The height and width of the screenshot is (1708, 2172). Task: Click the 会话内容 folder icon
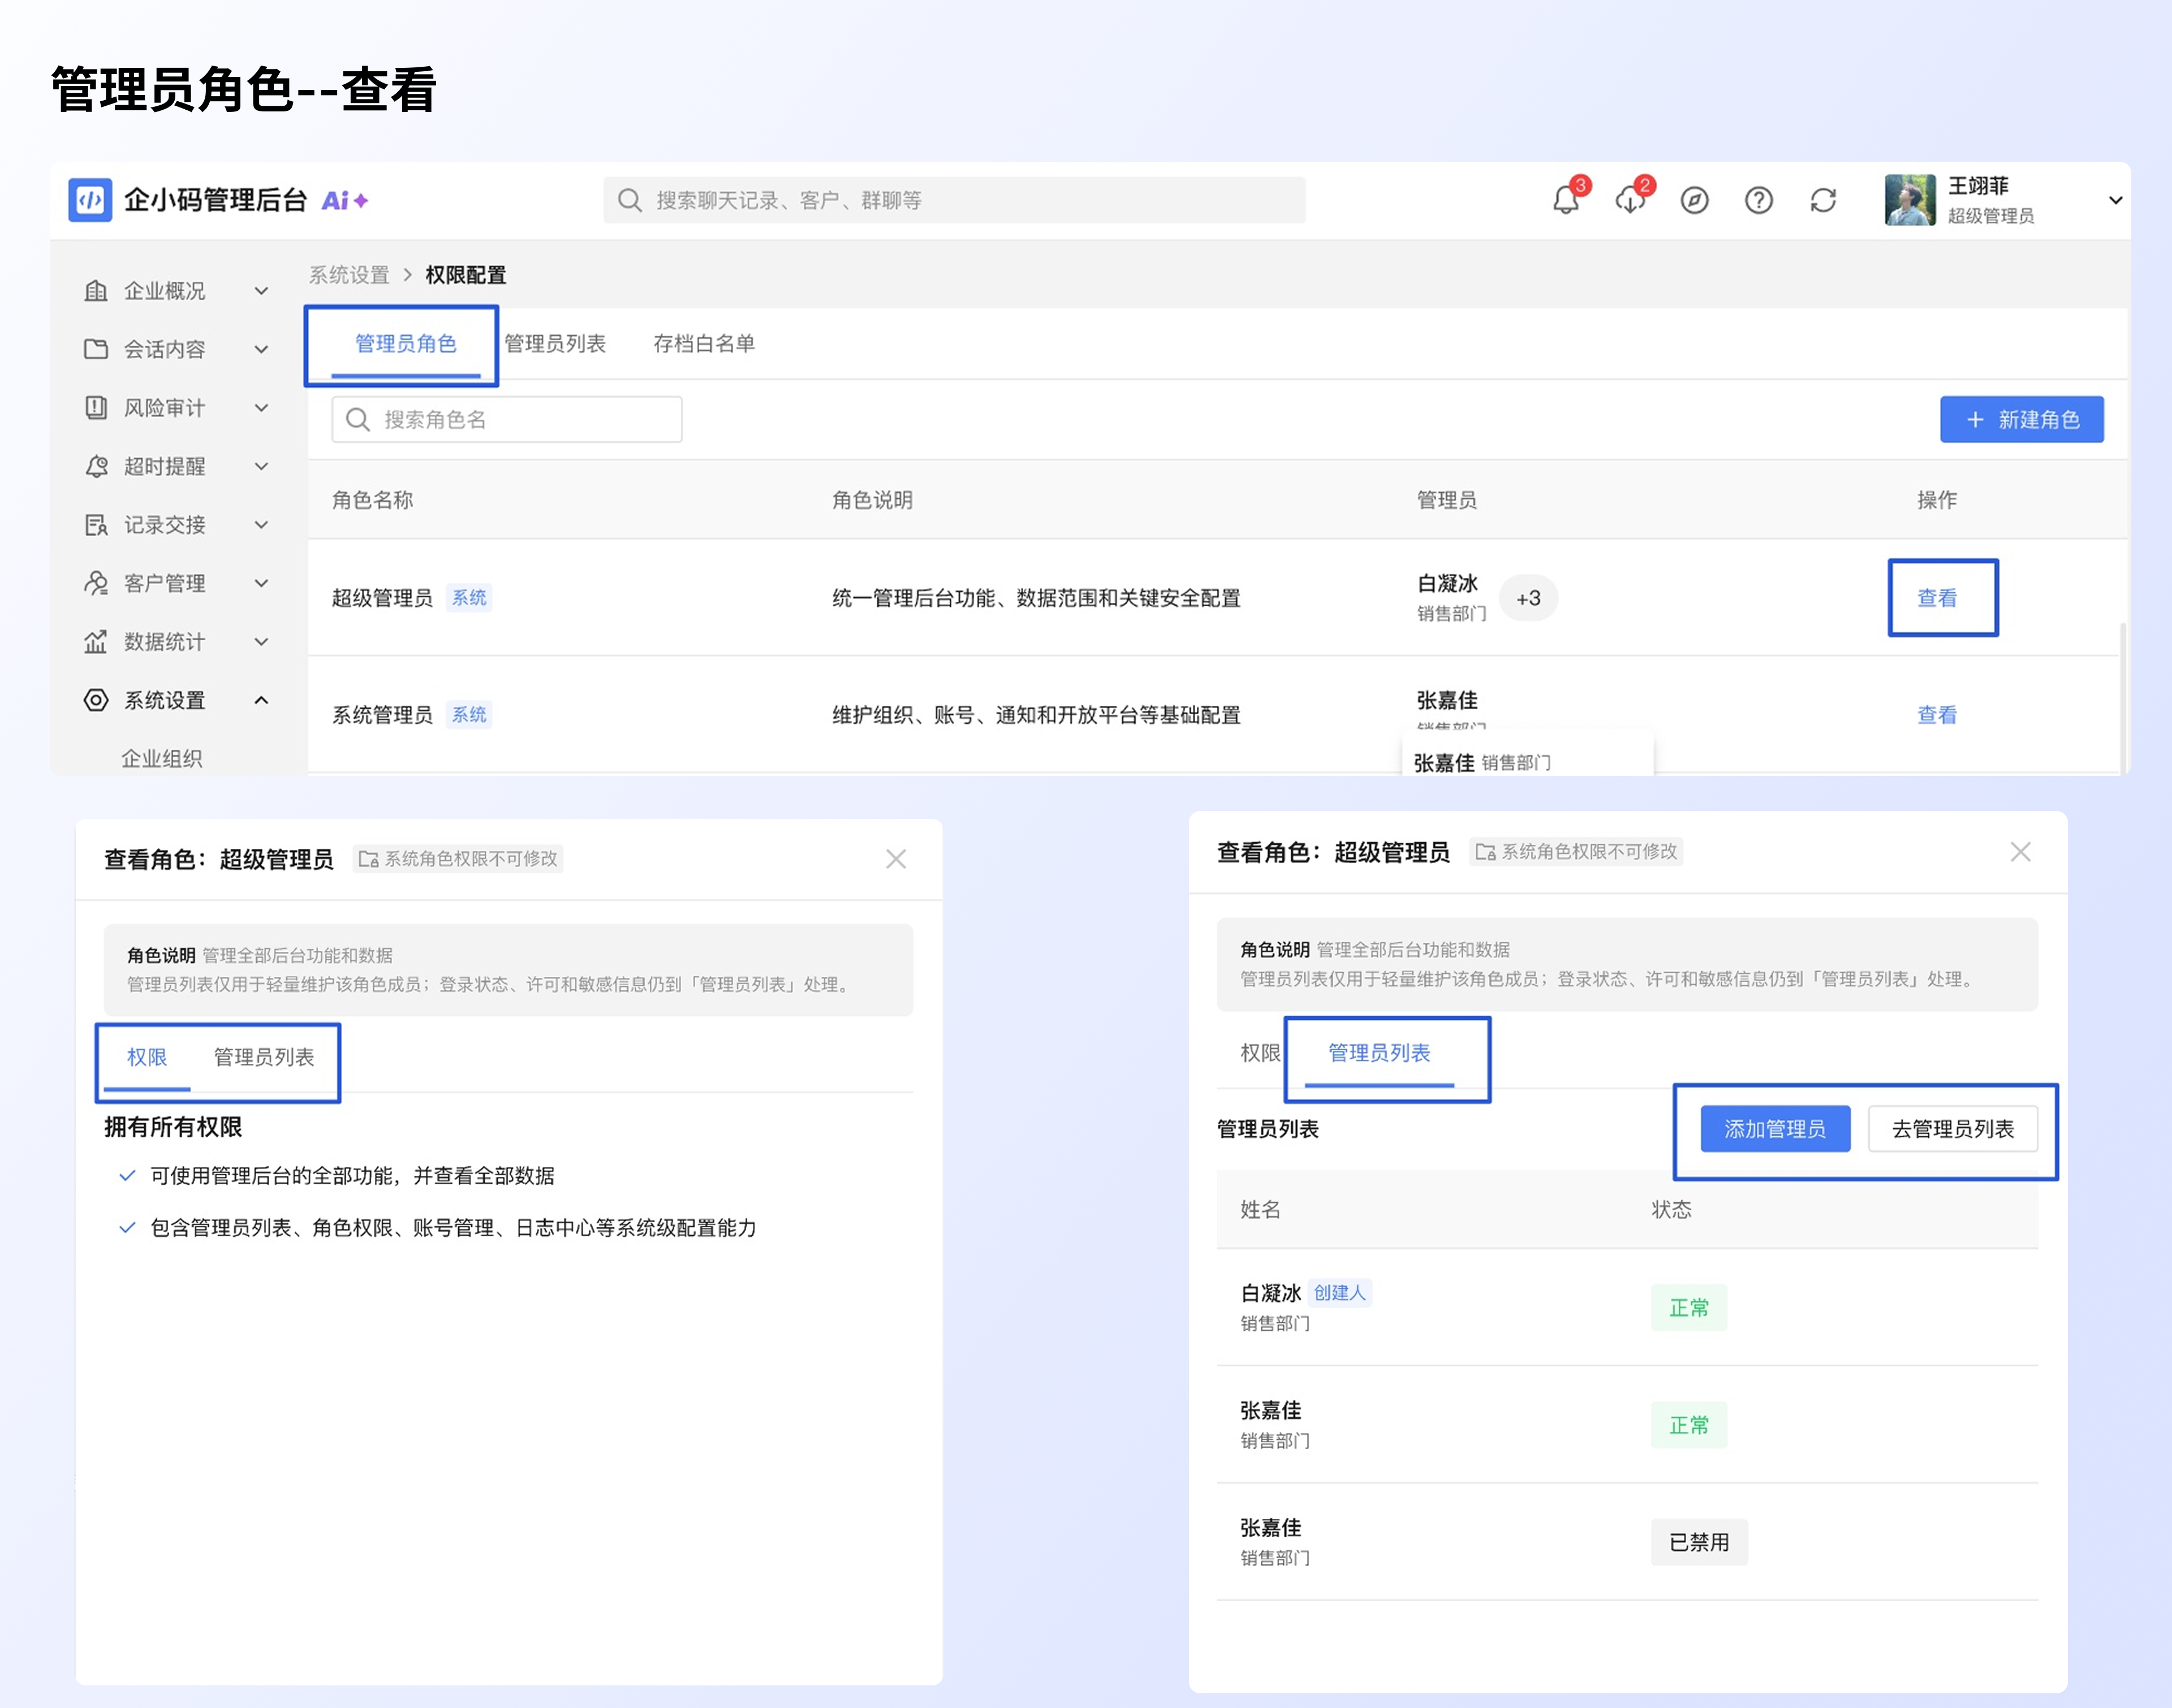tap(96, 349)
